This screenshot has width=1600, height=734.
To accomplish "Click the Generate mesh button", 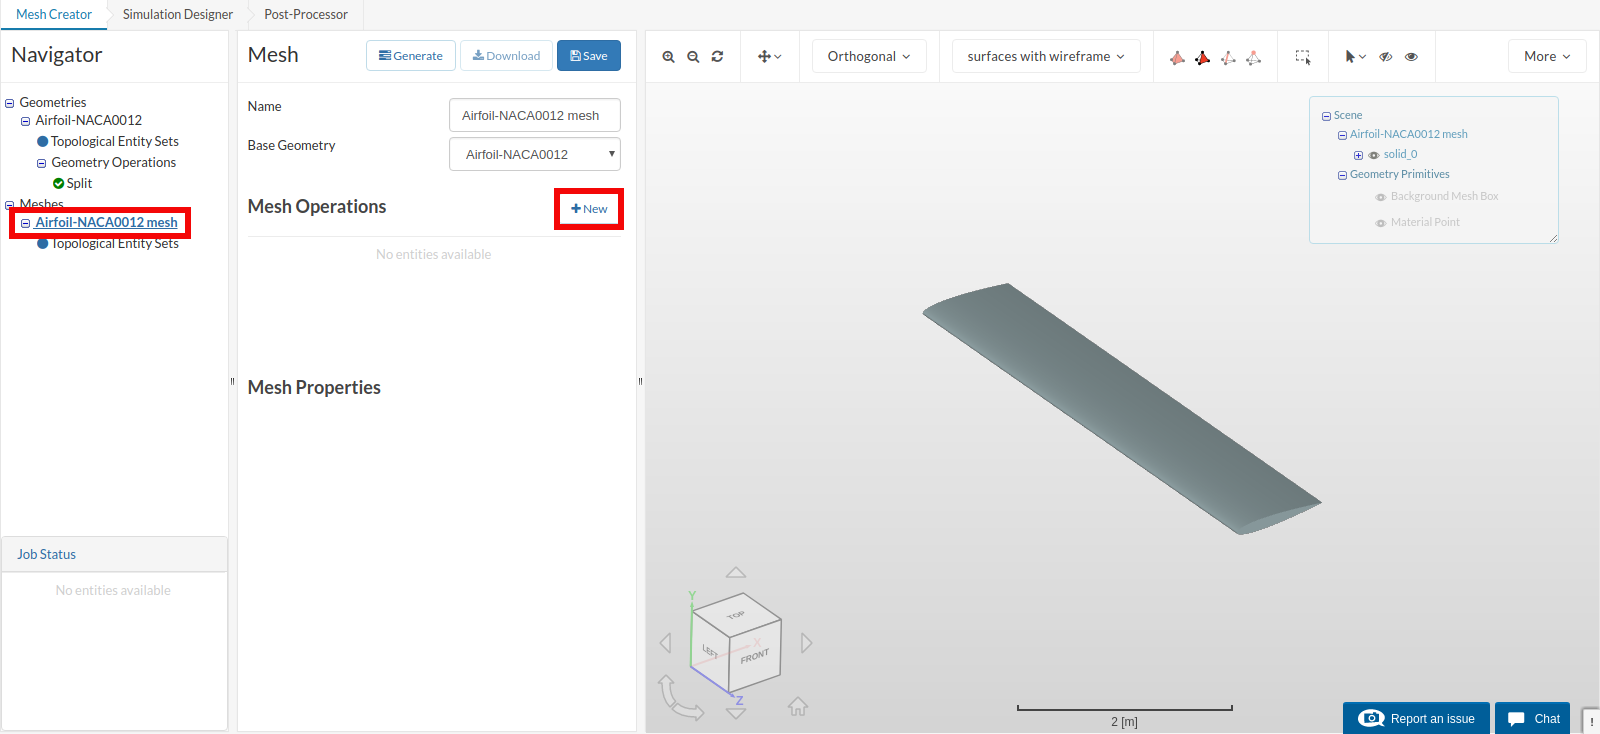I will (411, 56).
